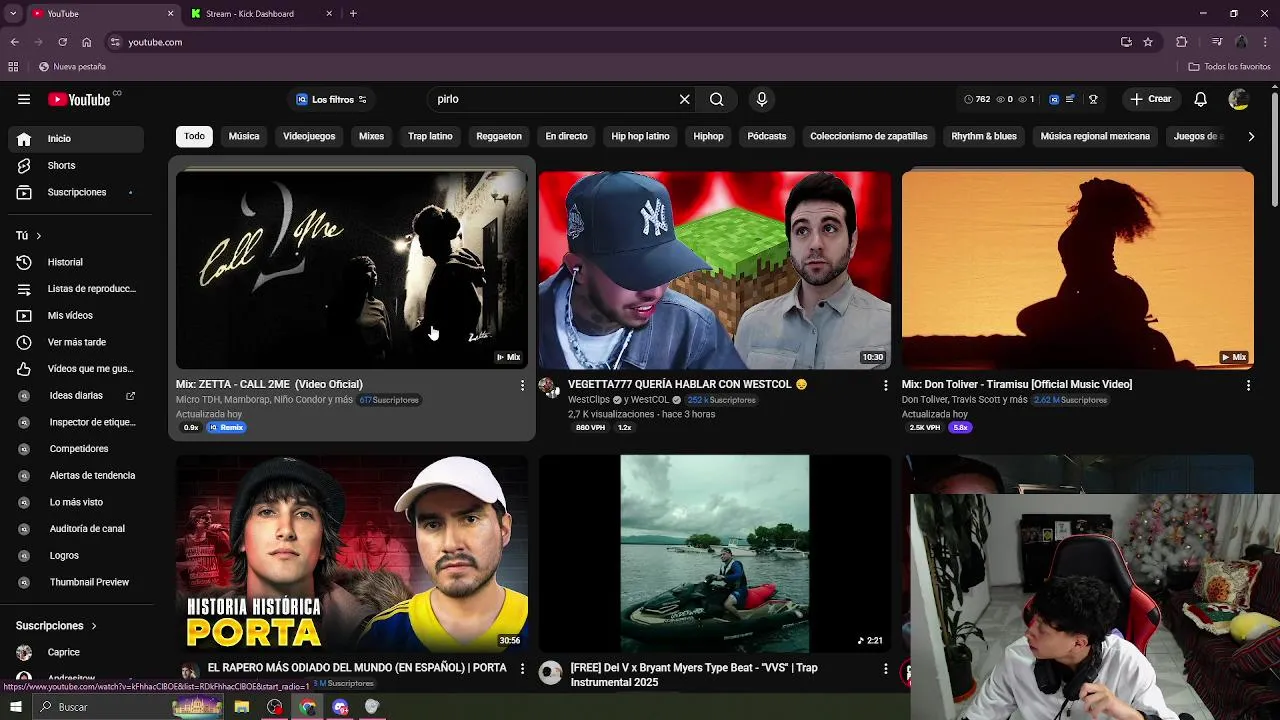Screen dimensions: 1280x720
Task: Start voice search with the microphone
Action: coord(762,99)
